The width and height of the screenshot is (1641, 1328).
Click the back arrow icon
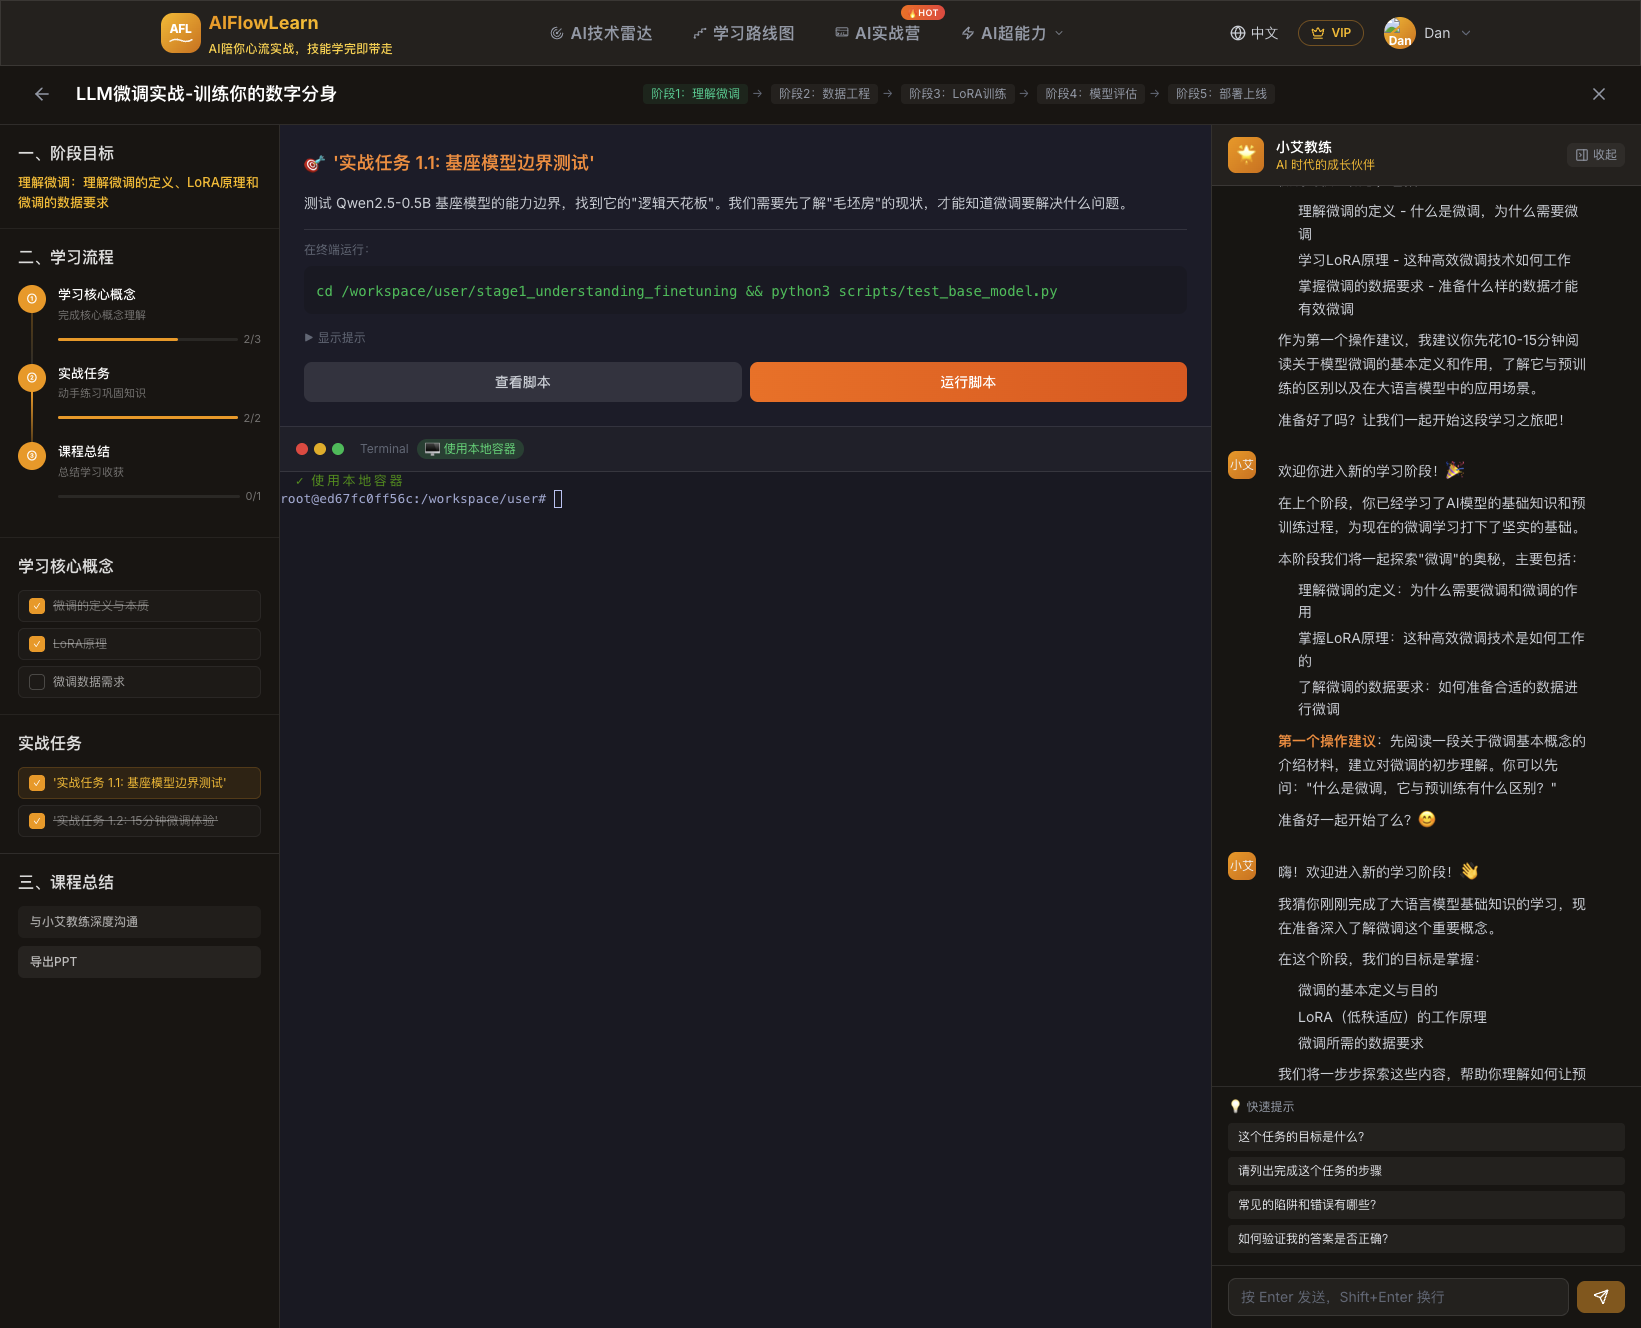click(42, 94)
